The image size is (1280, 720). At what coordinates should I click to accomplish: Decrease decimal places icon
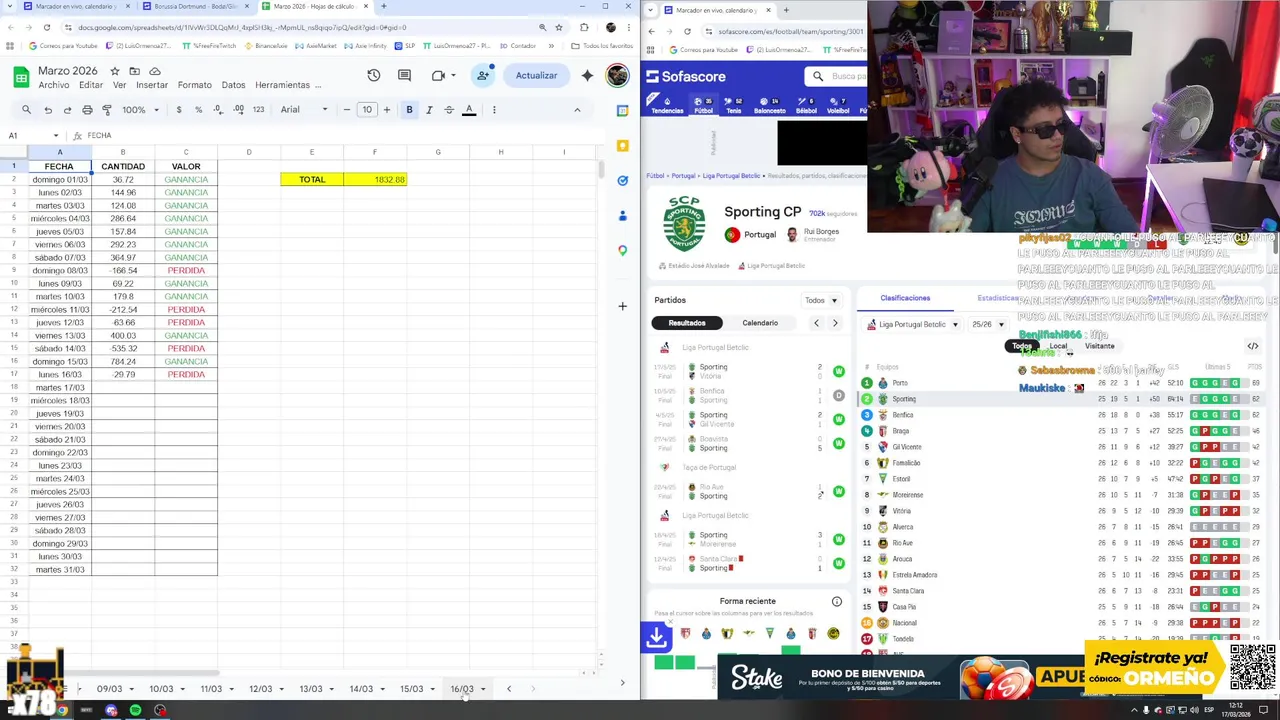click(x=219, y=110)
